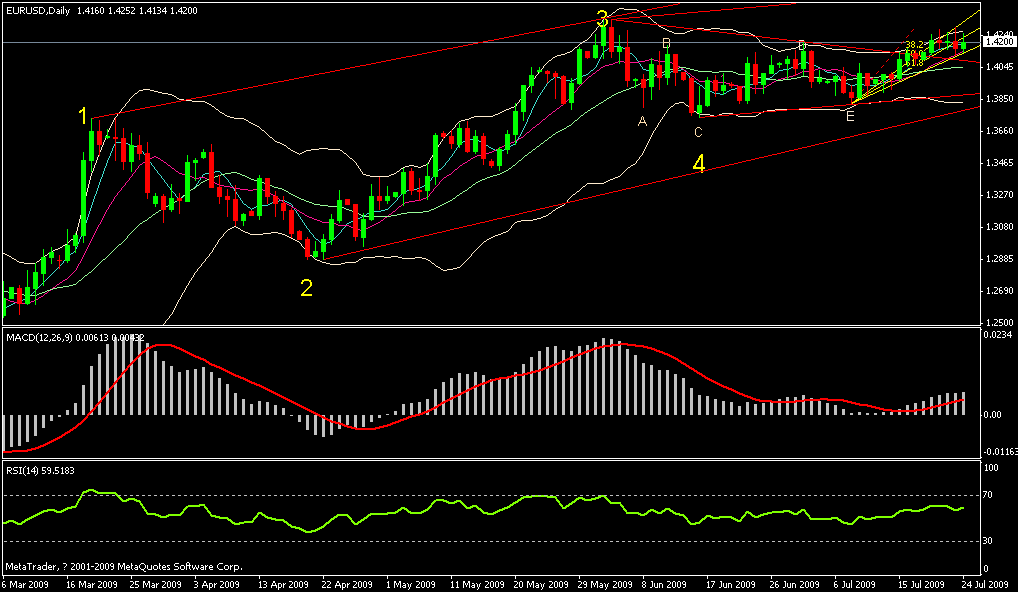The image size is (1018, 592).
Task: Click the -0.01163 MACD scale value
Action: point(999,450)
